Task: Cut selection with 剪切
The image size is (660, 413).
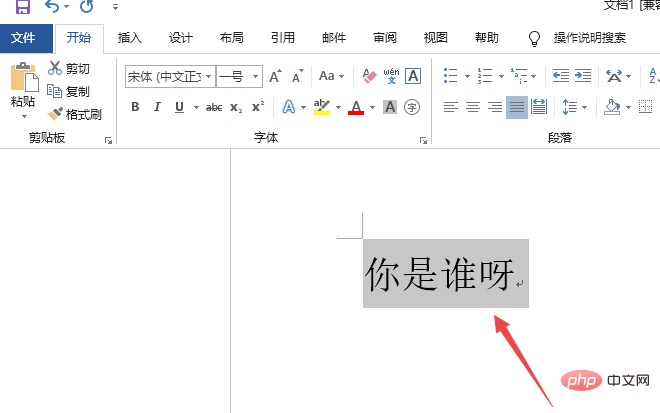Action: (69, 68)
